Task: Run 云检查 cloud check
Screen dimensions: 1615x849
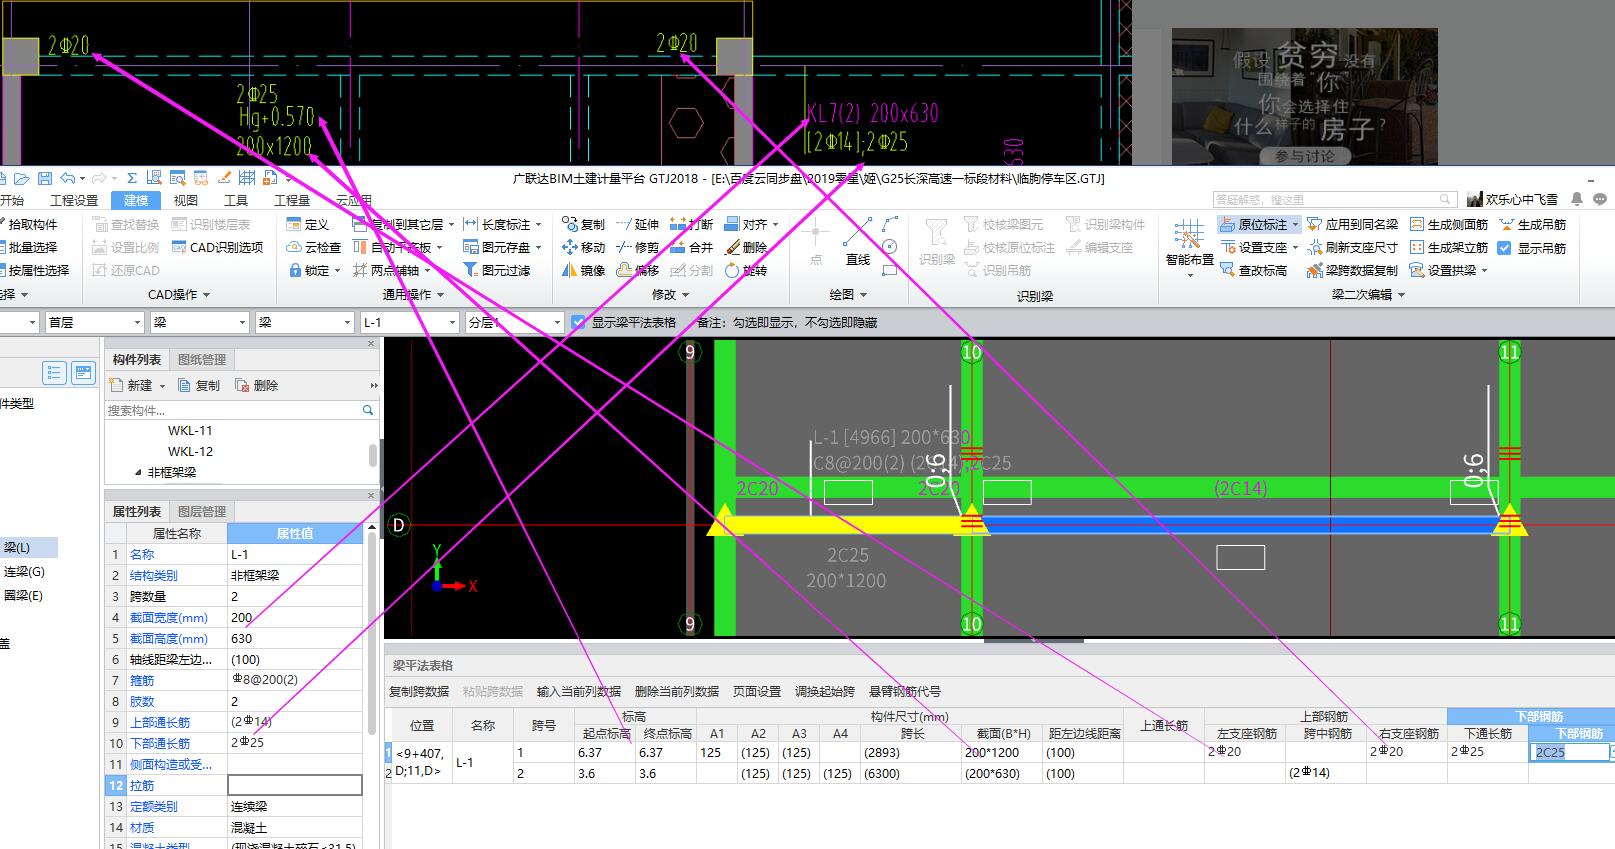Action: coord(313,247)
